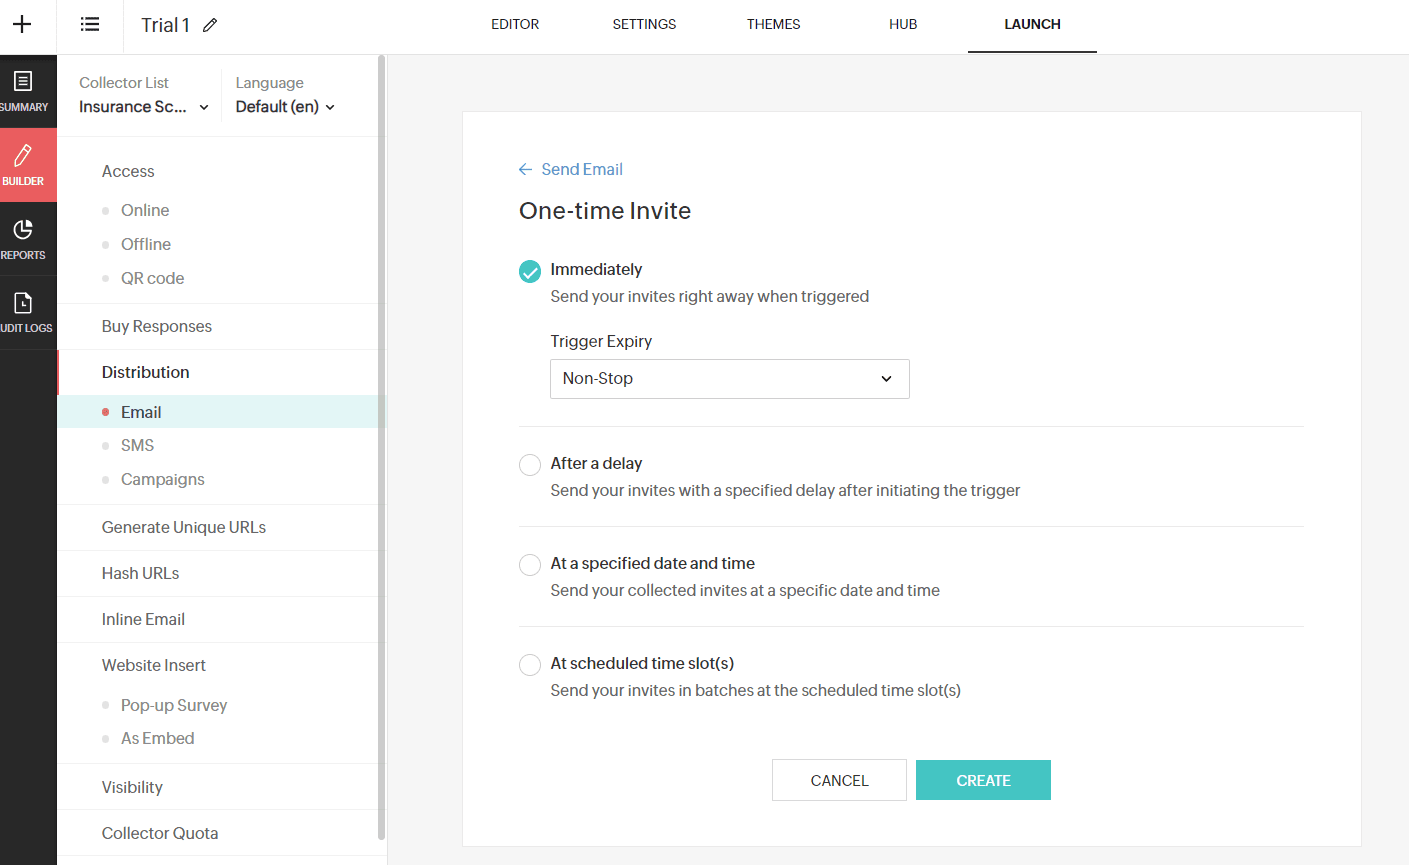Select the Immediately radio option
The width and height of the screenshot is (1409, 865).
(x=530, y=271)
